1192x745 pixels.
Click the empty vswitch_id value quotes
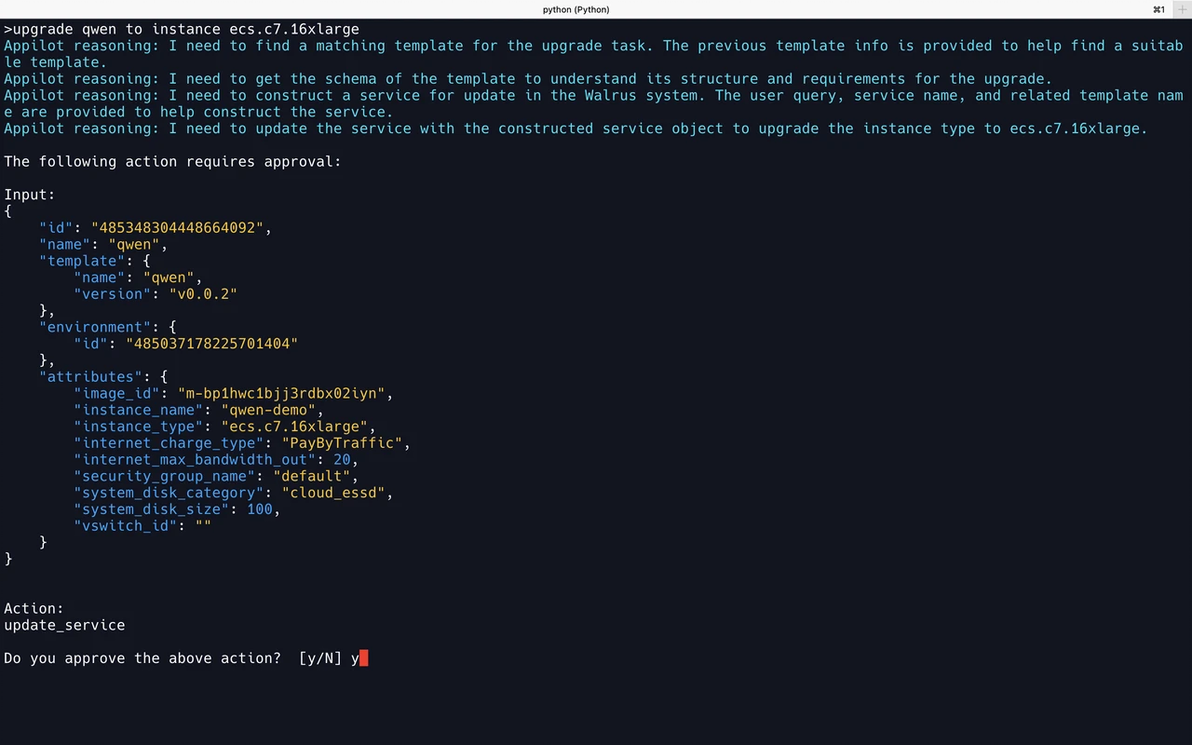(x=203, y=526)
